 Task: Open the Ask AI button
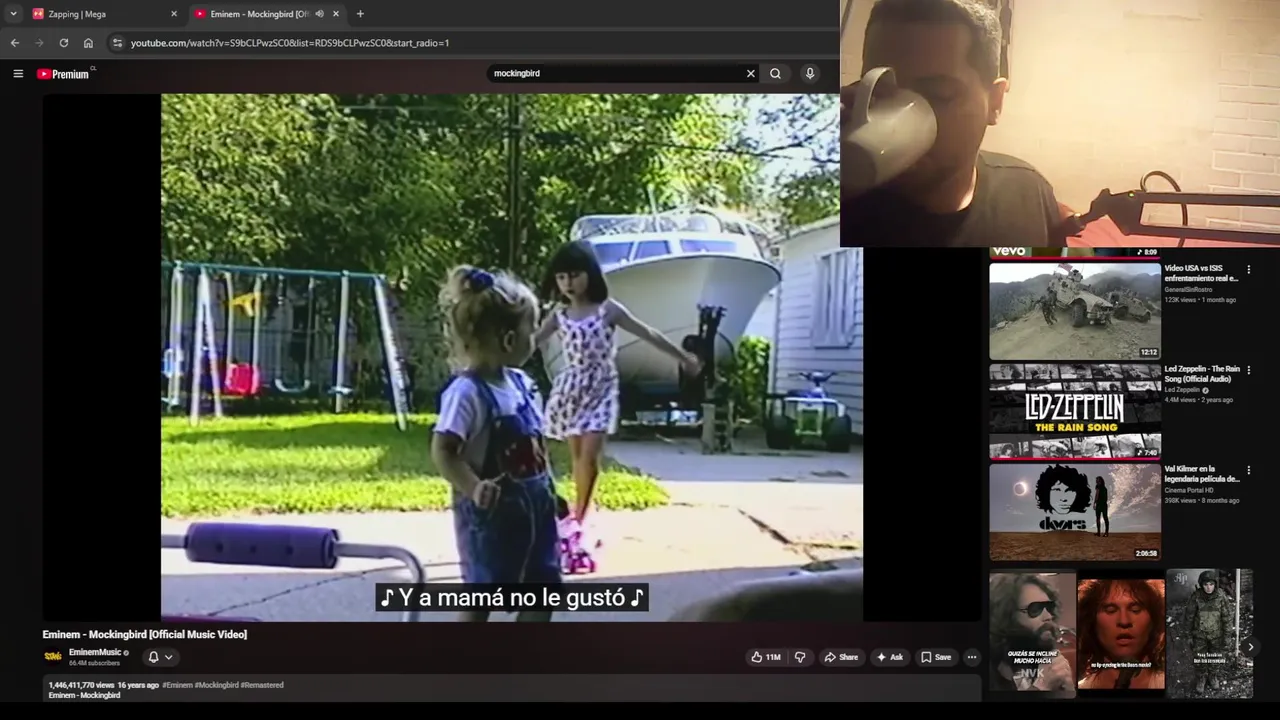pos(890,657)
